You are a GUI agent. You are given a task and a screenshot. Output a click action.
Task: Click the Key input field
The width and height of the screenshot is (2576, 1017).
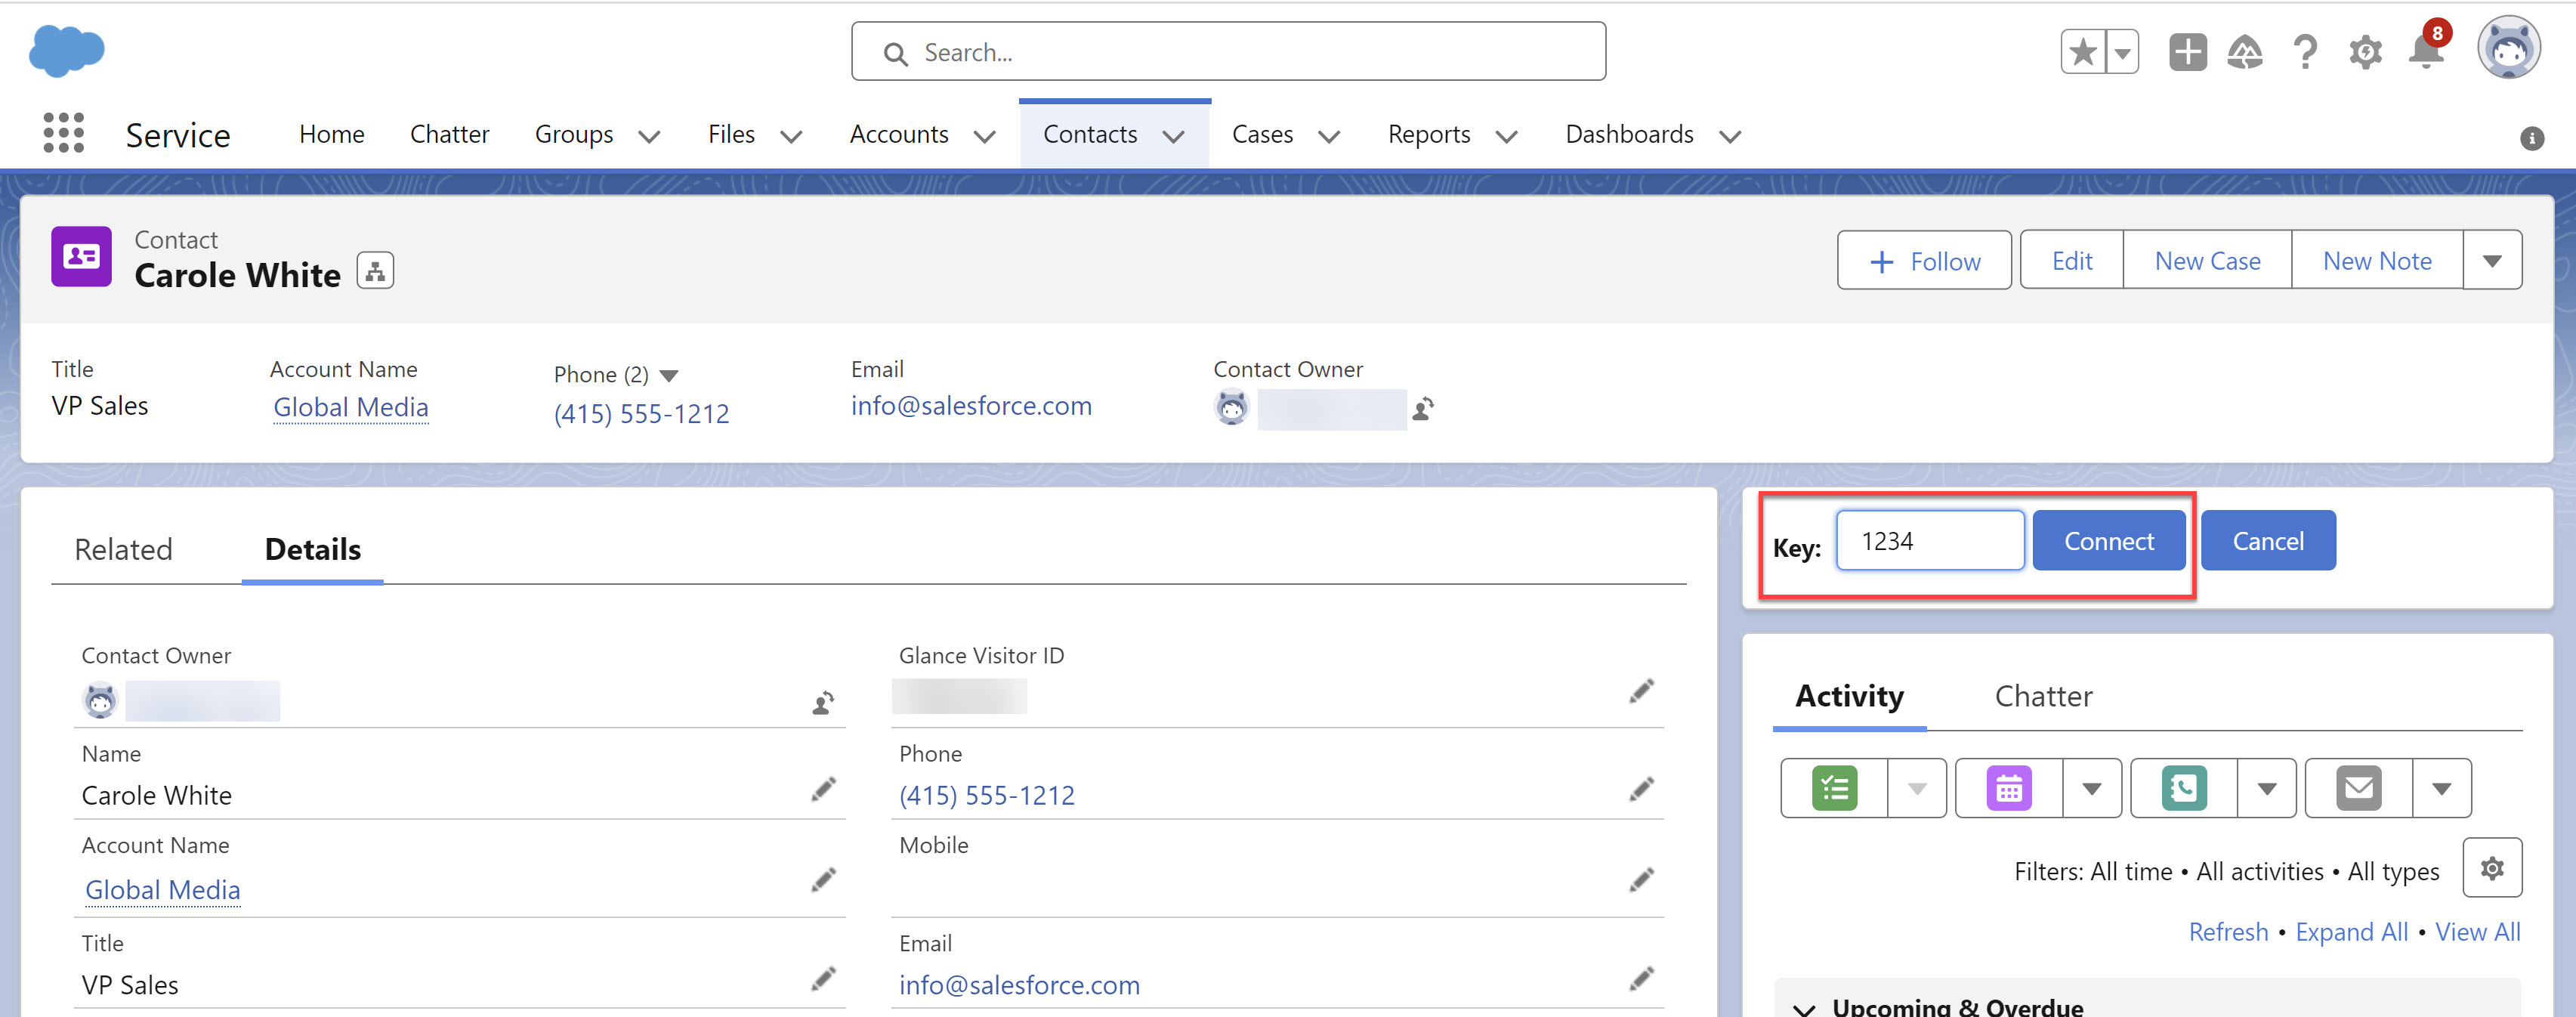tap(1929, 541)
